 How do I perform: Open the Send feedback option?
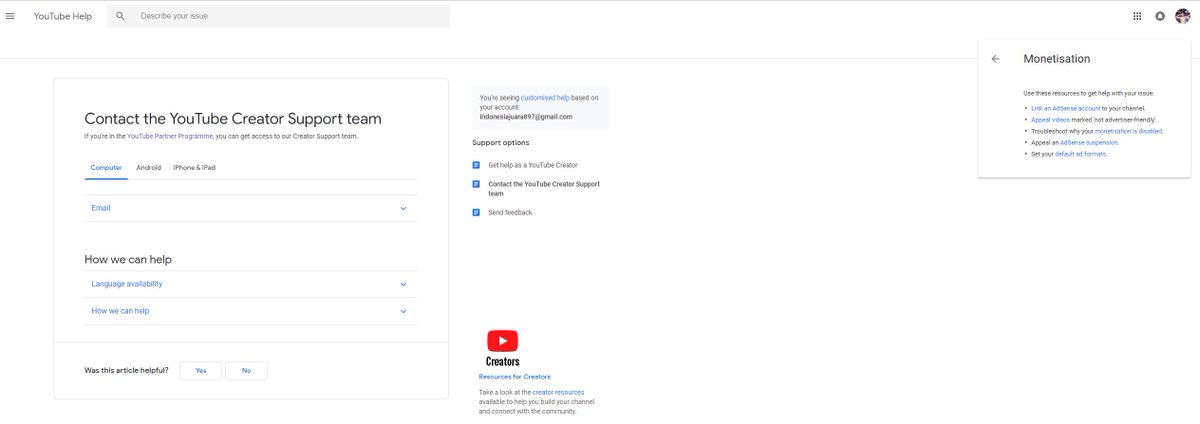(510, 212)
